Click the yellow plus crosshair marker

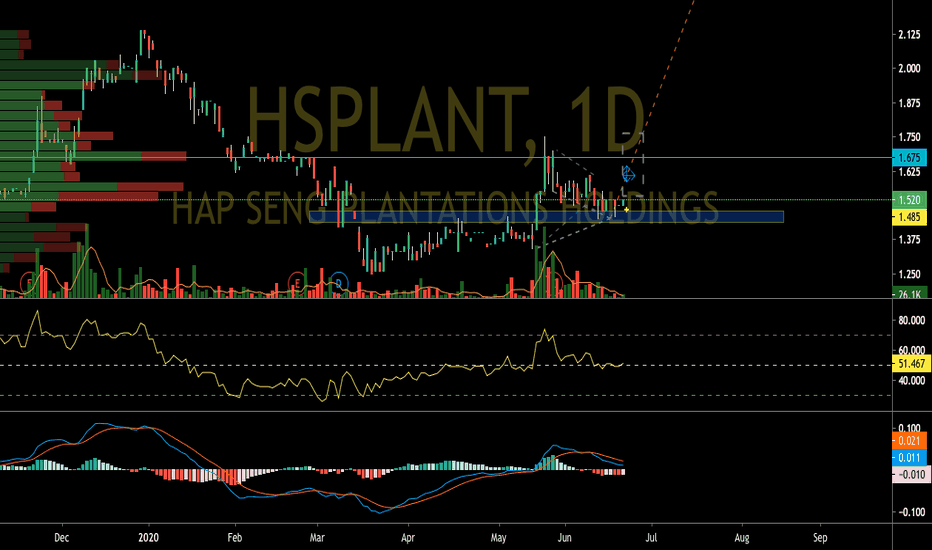[x=626, y=210]
